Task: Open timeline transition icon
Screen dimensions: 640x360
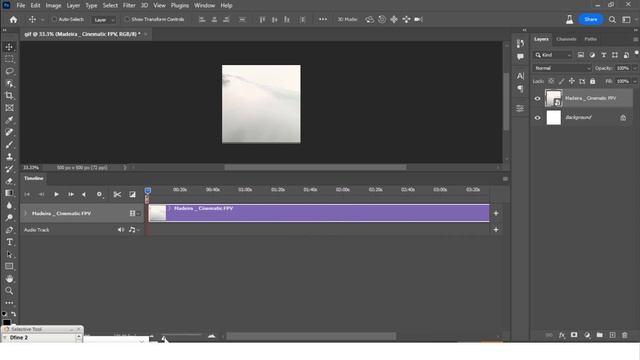Action: click(132, 194)
